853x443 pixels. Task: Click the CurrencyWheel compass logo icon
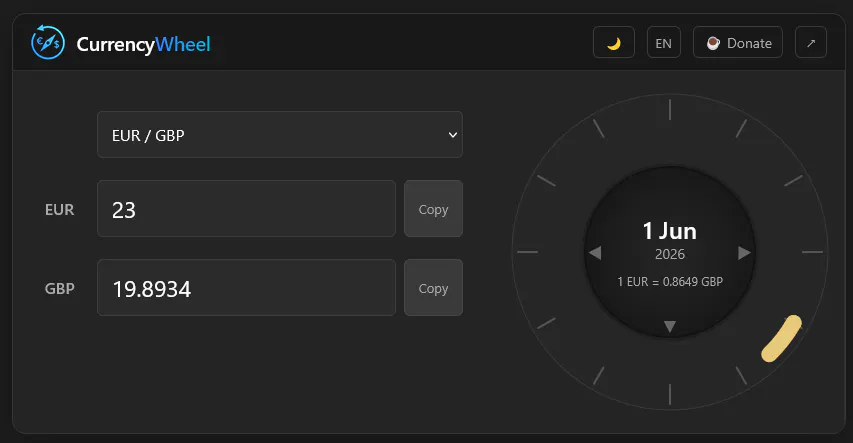[48, 42]
